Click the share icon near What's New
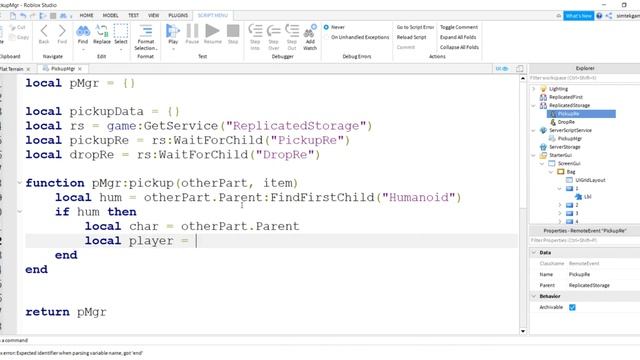640x360 pixels. [609, 16]
